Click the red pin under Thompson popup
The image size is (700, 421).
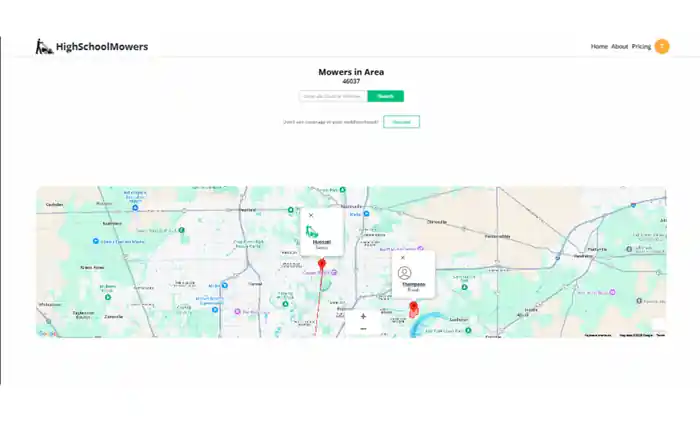(413, 307)
